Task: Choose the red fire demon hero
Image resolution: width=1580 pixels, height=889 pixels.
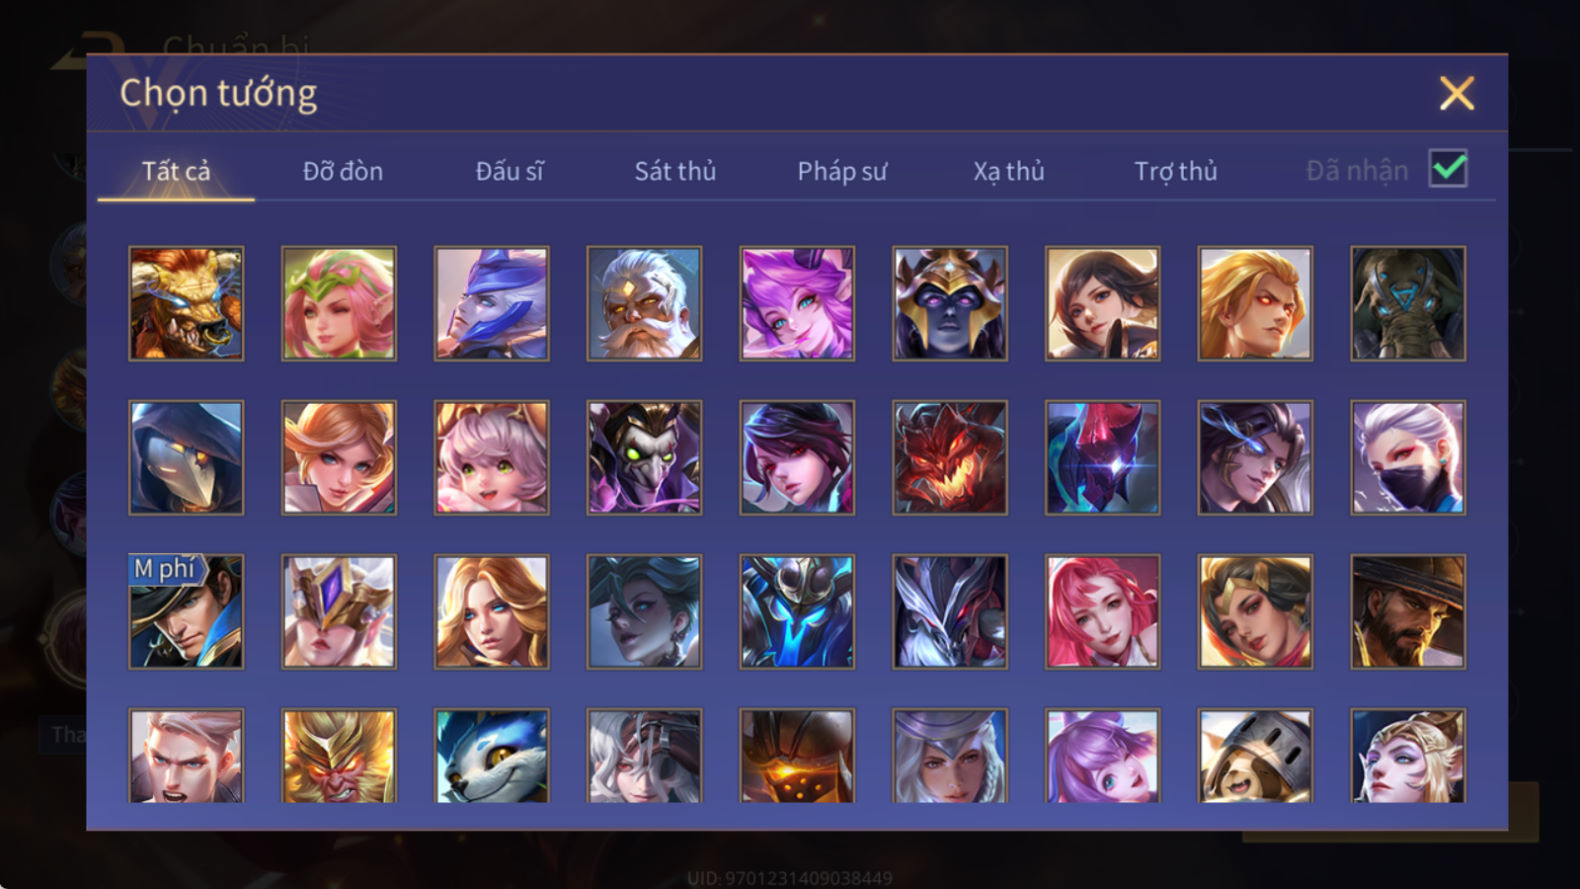Action: tap(950, 458)
